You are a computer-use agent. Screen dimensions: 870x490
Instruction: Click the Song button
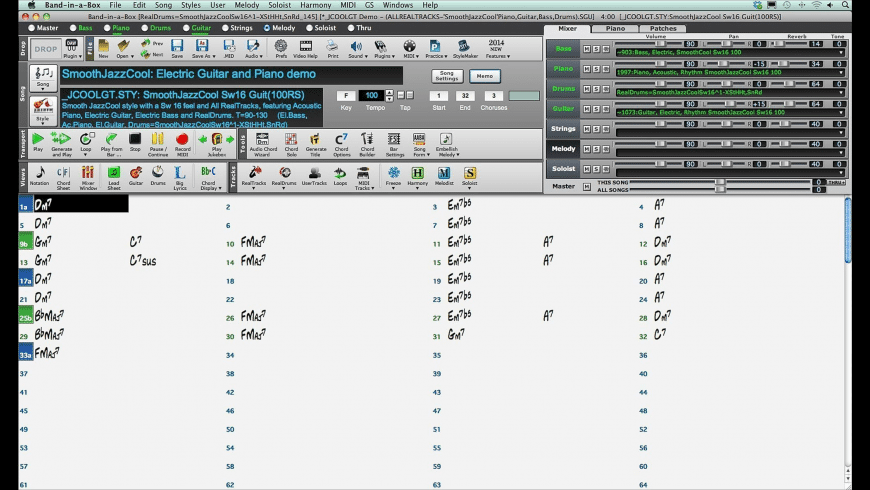(43, 78)
